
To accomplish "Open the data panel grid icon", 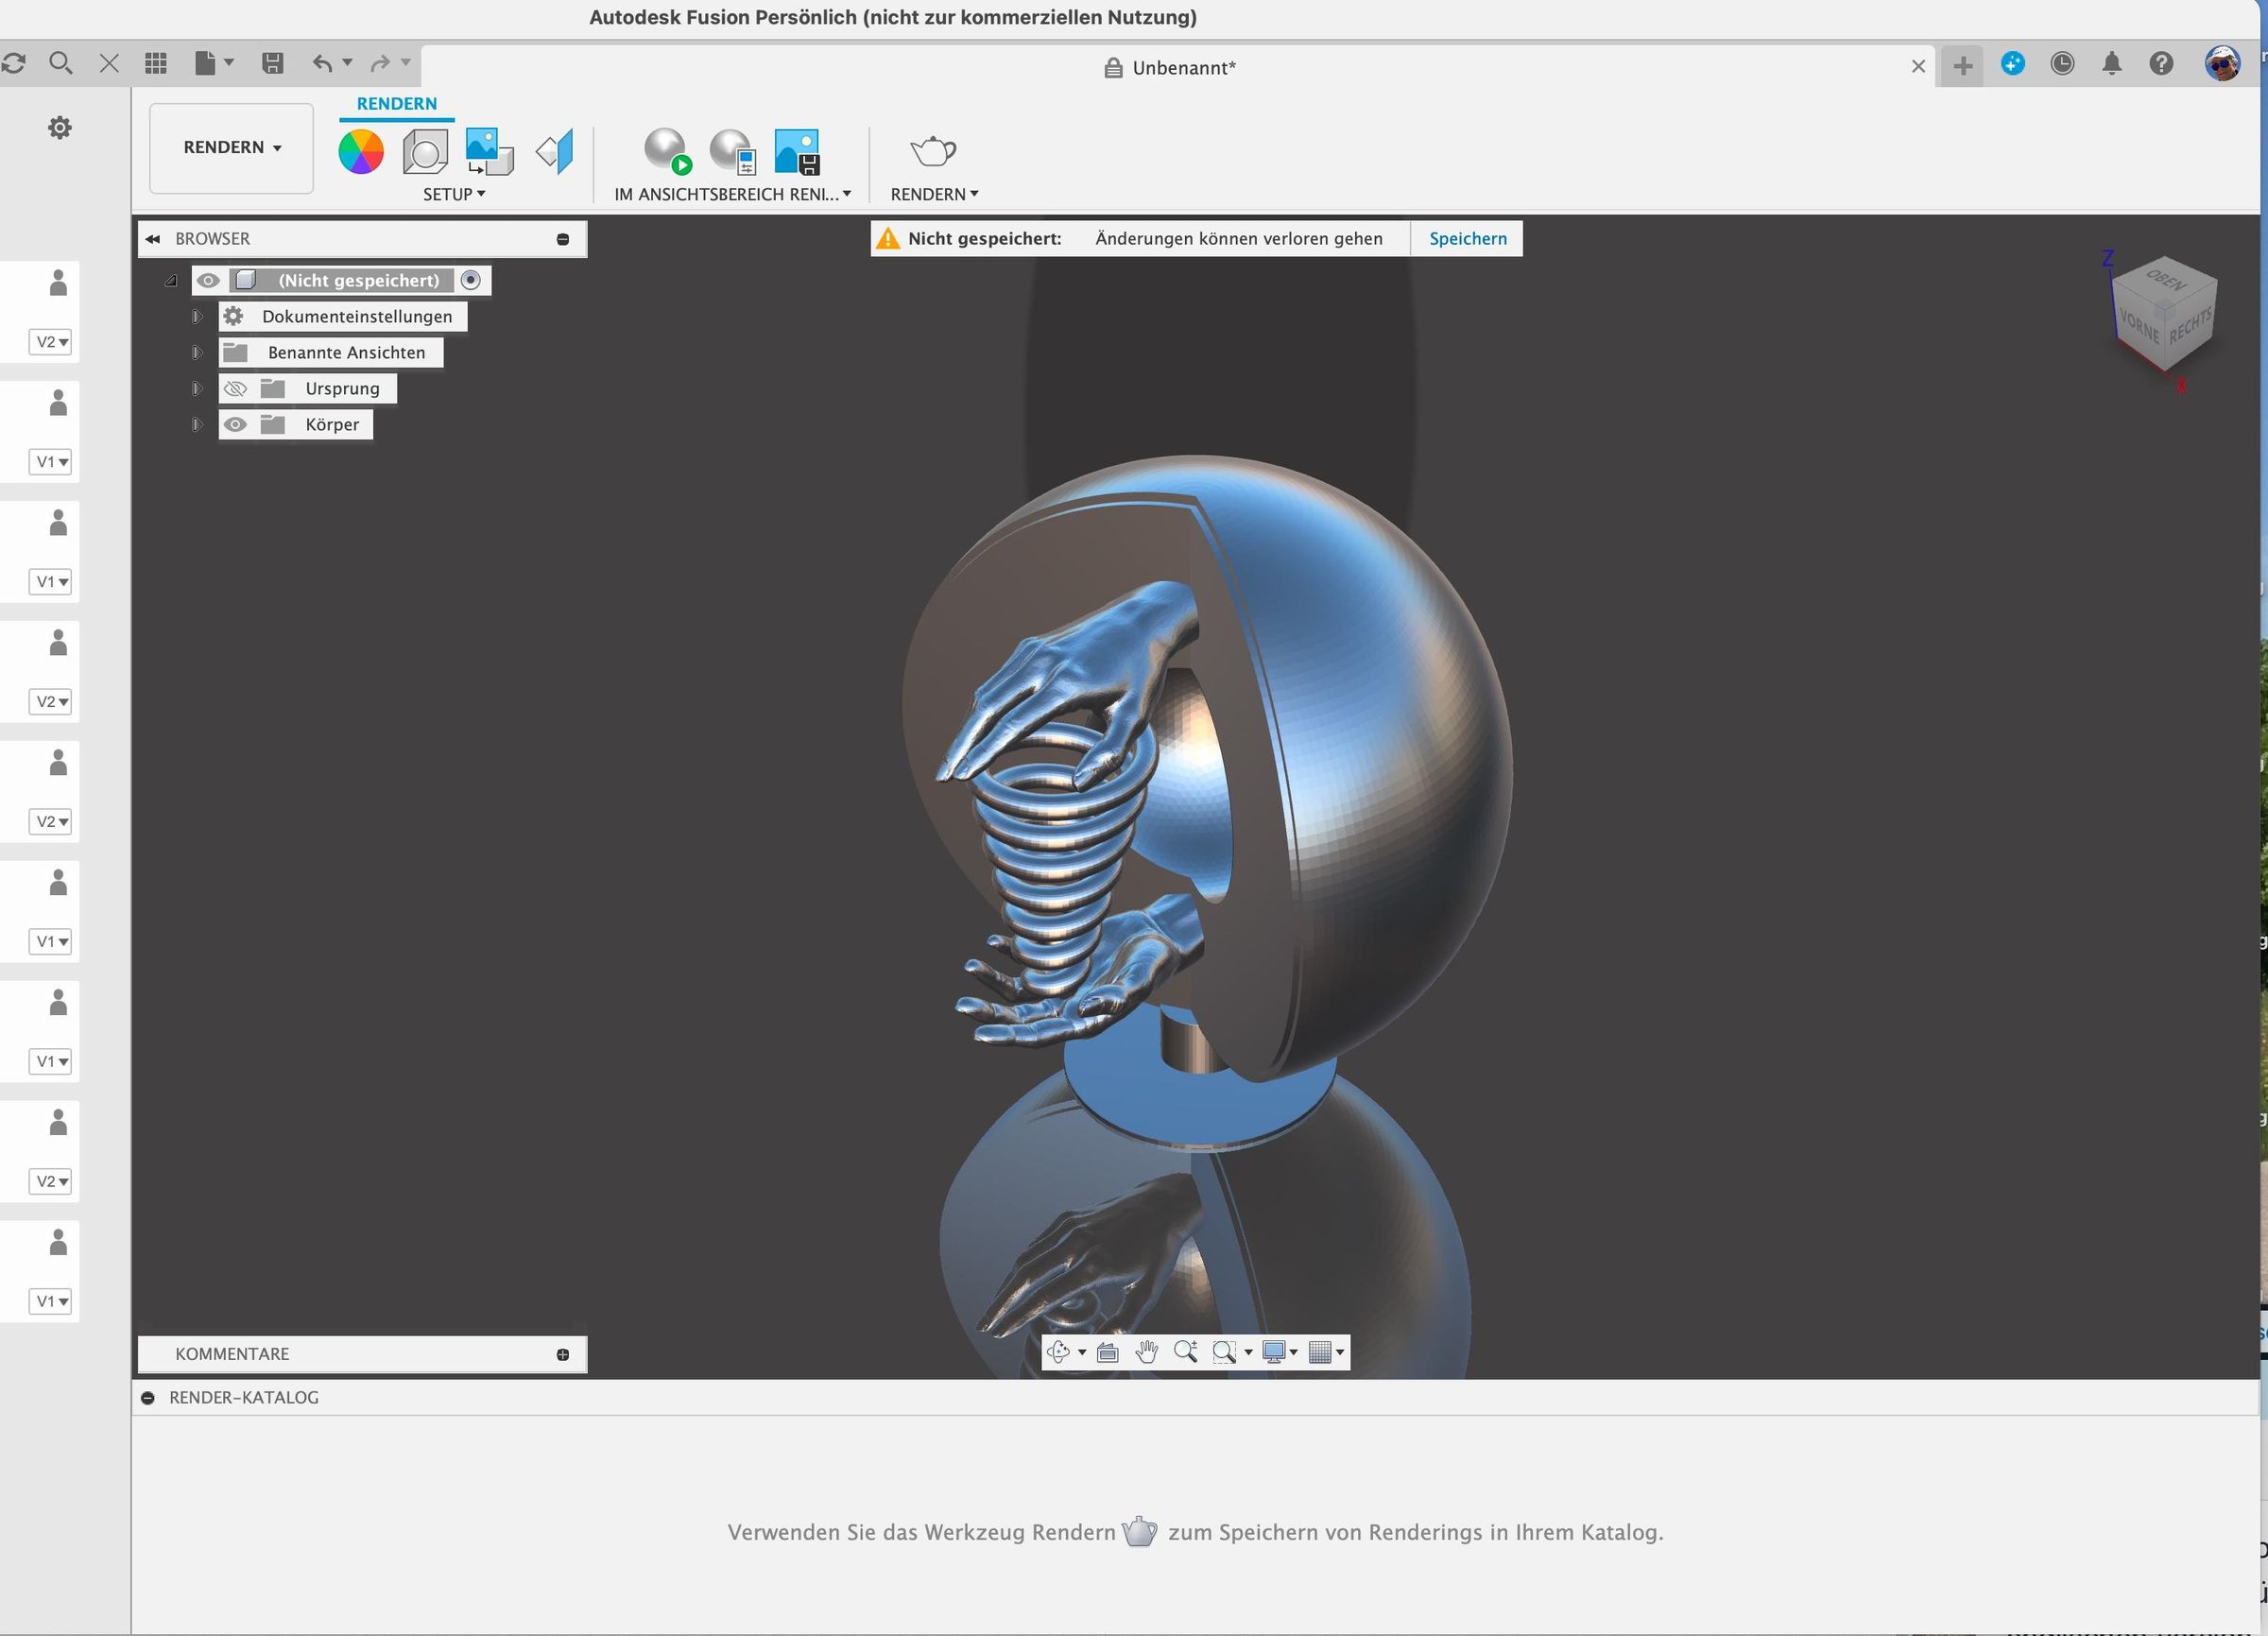I will (156, 64).
